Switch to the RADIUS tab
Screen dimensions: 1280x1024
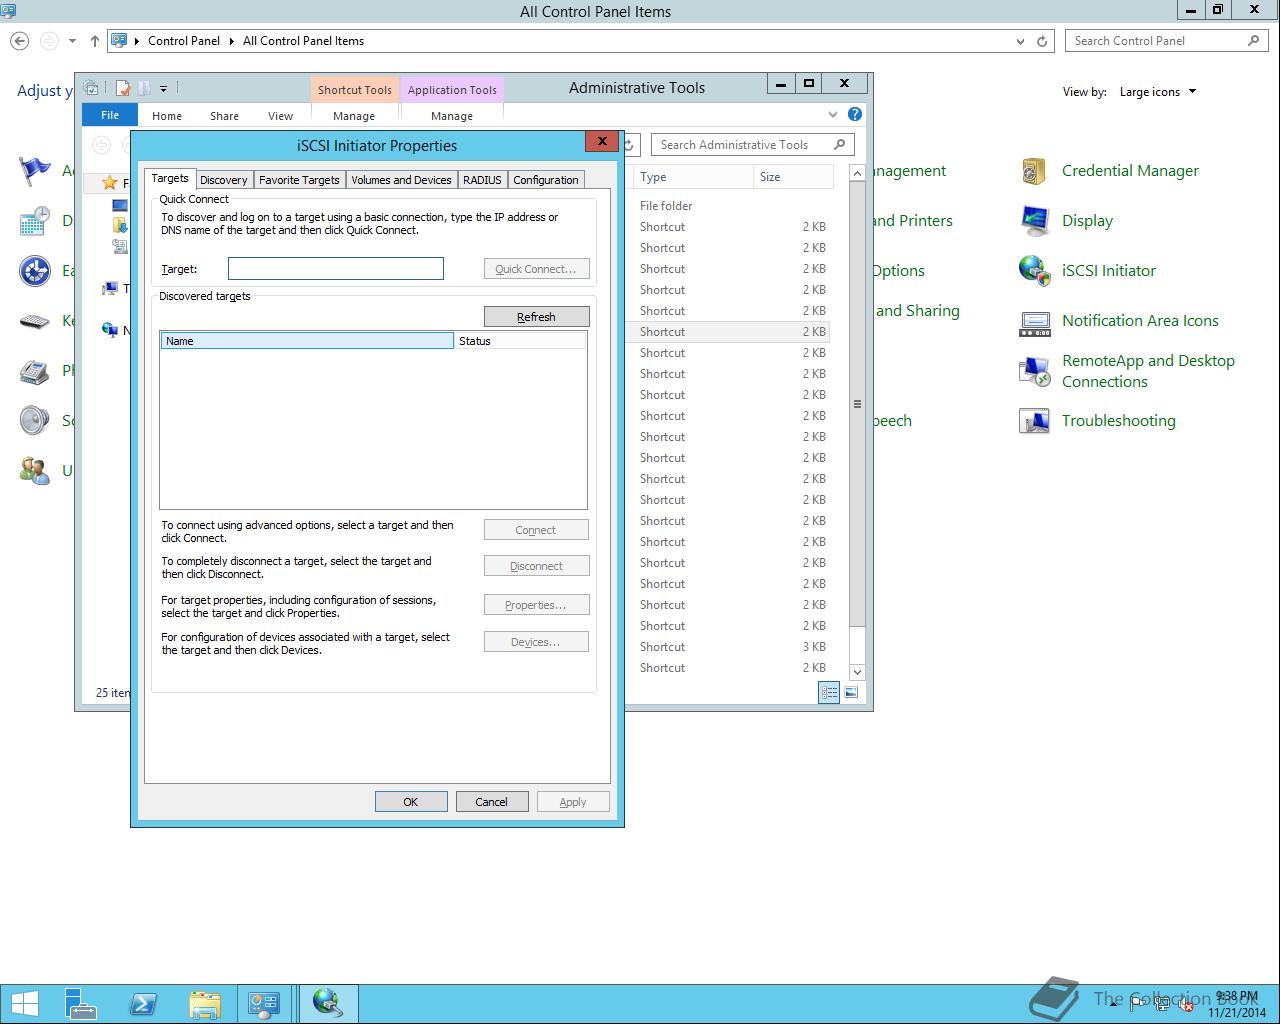click(x=482, y=180)
